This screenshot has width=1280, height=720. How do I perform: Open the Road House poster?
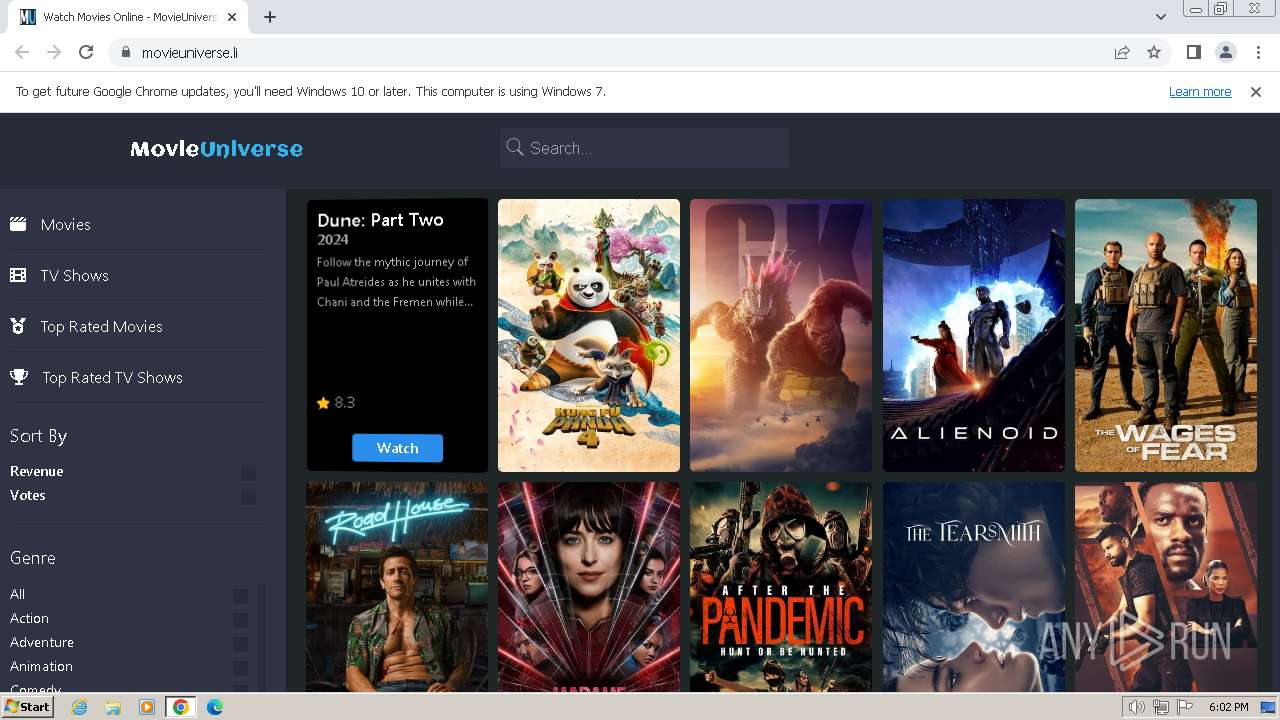(397, 587)
